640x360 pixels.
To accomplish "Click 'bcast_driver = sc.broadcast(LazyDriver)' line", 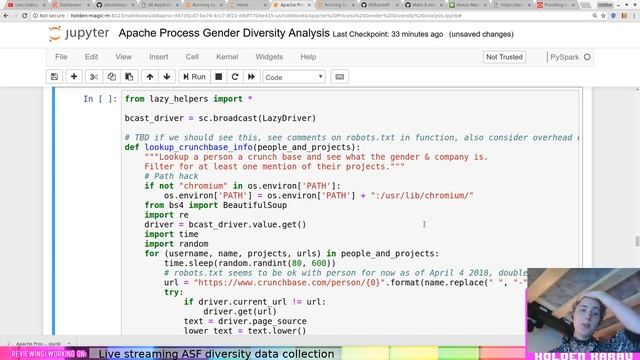I will pos(220,118).
